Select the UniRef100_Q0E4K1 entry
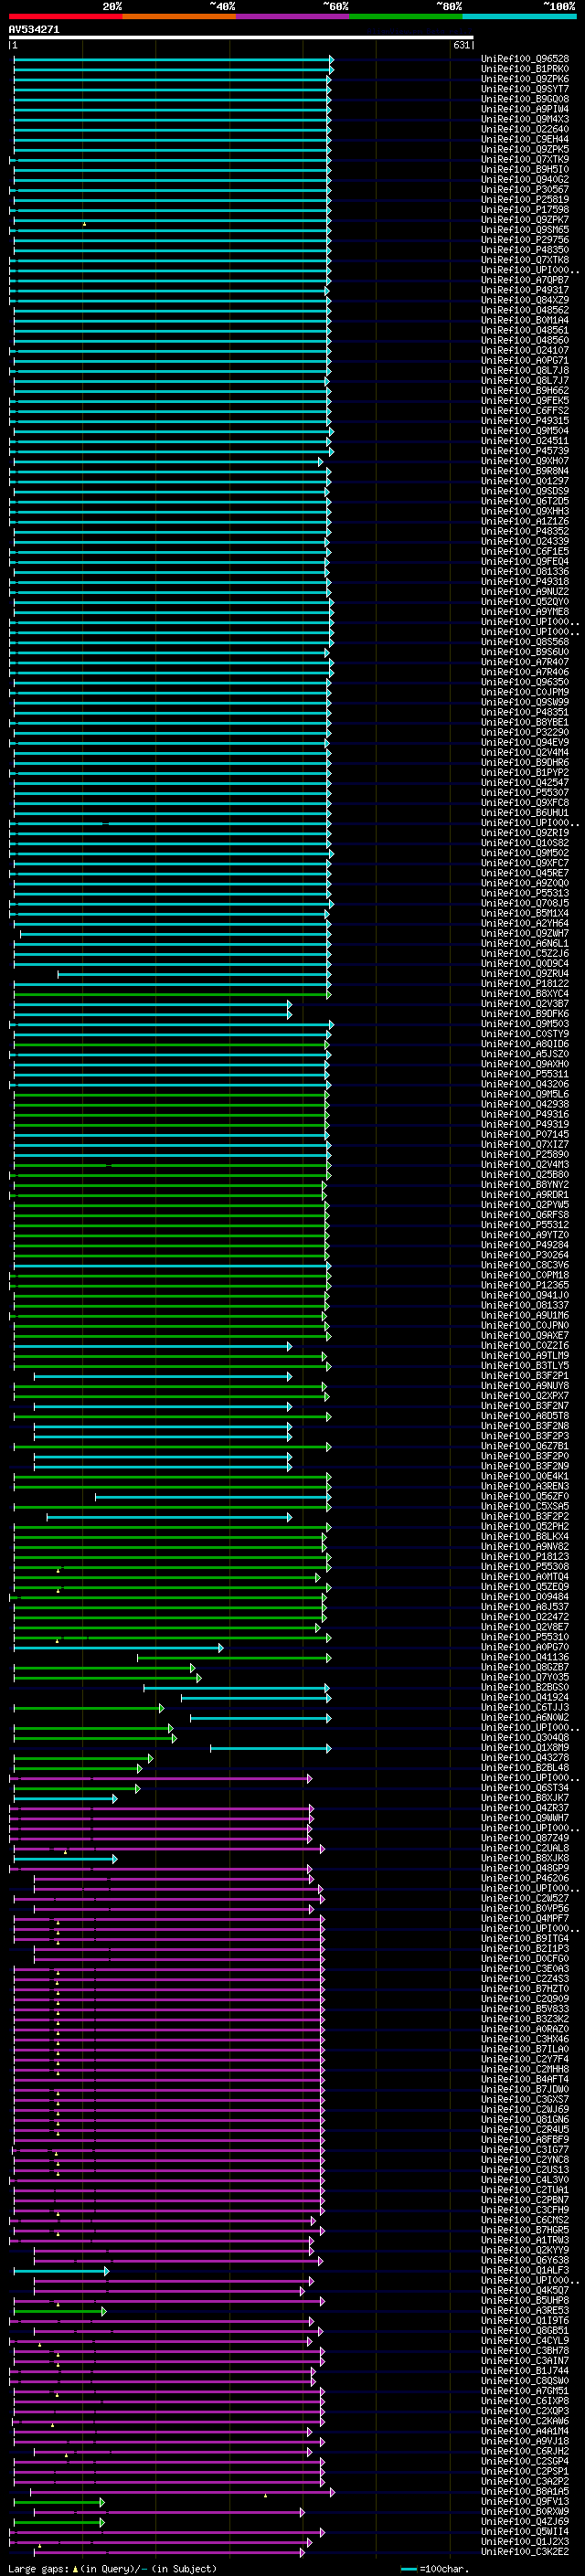This screenshot has width=585, height=2576. 525,1476
